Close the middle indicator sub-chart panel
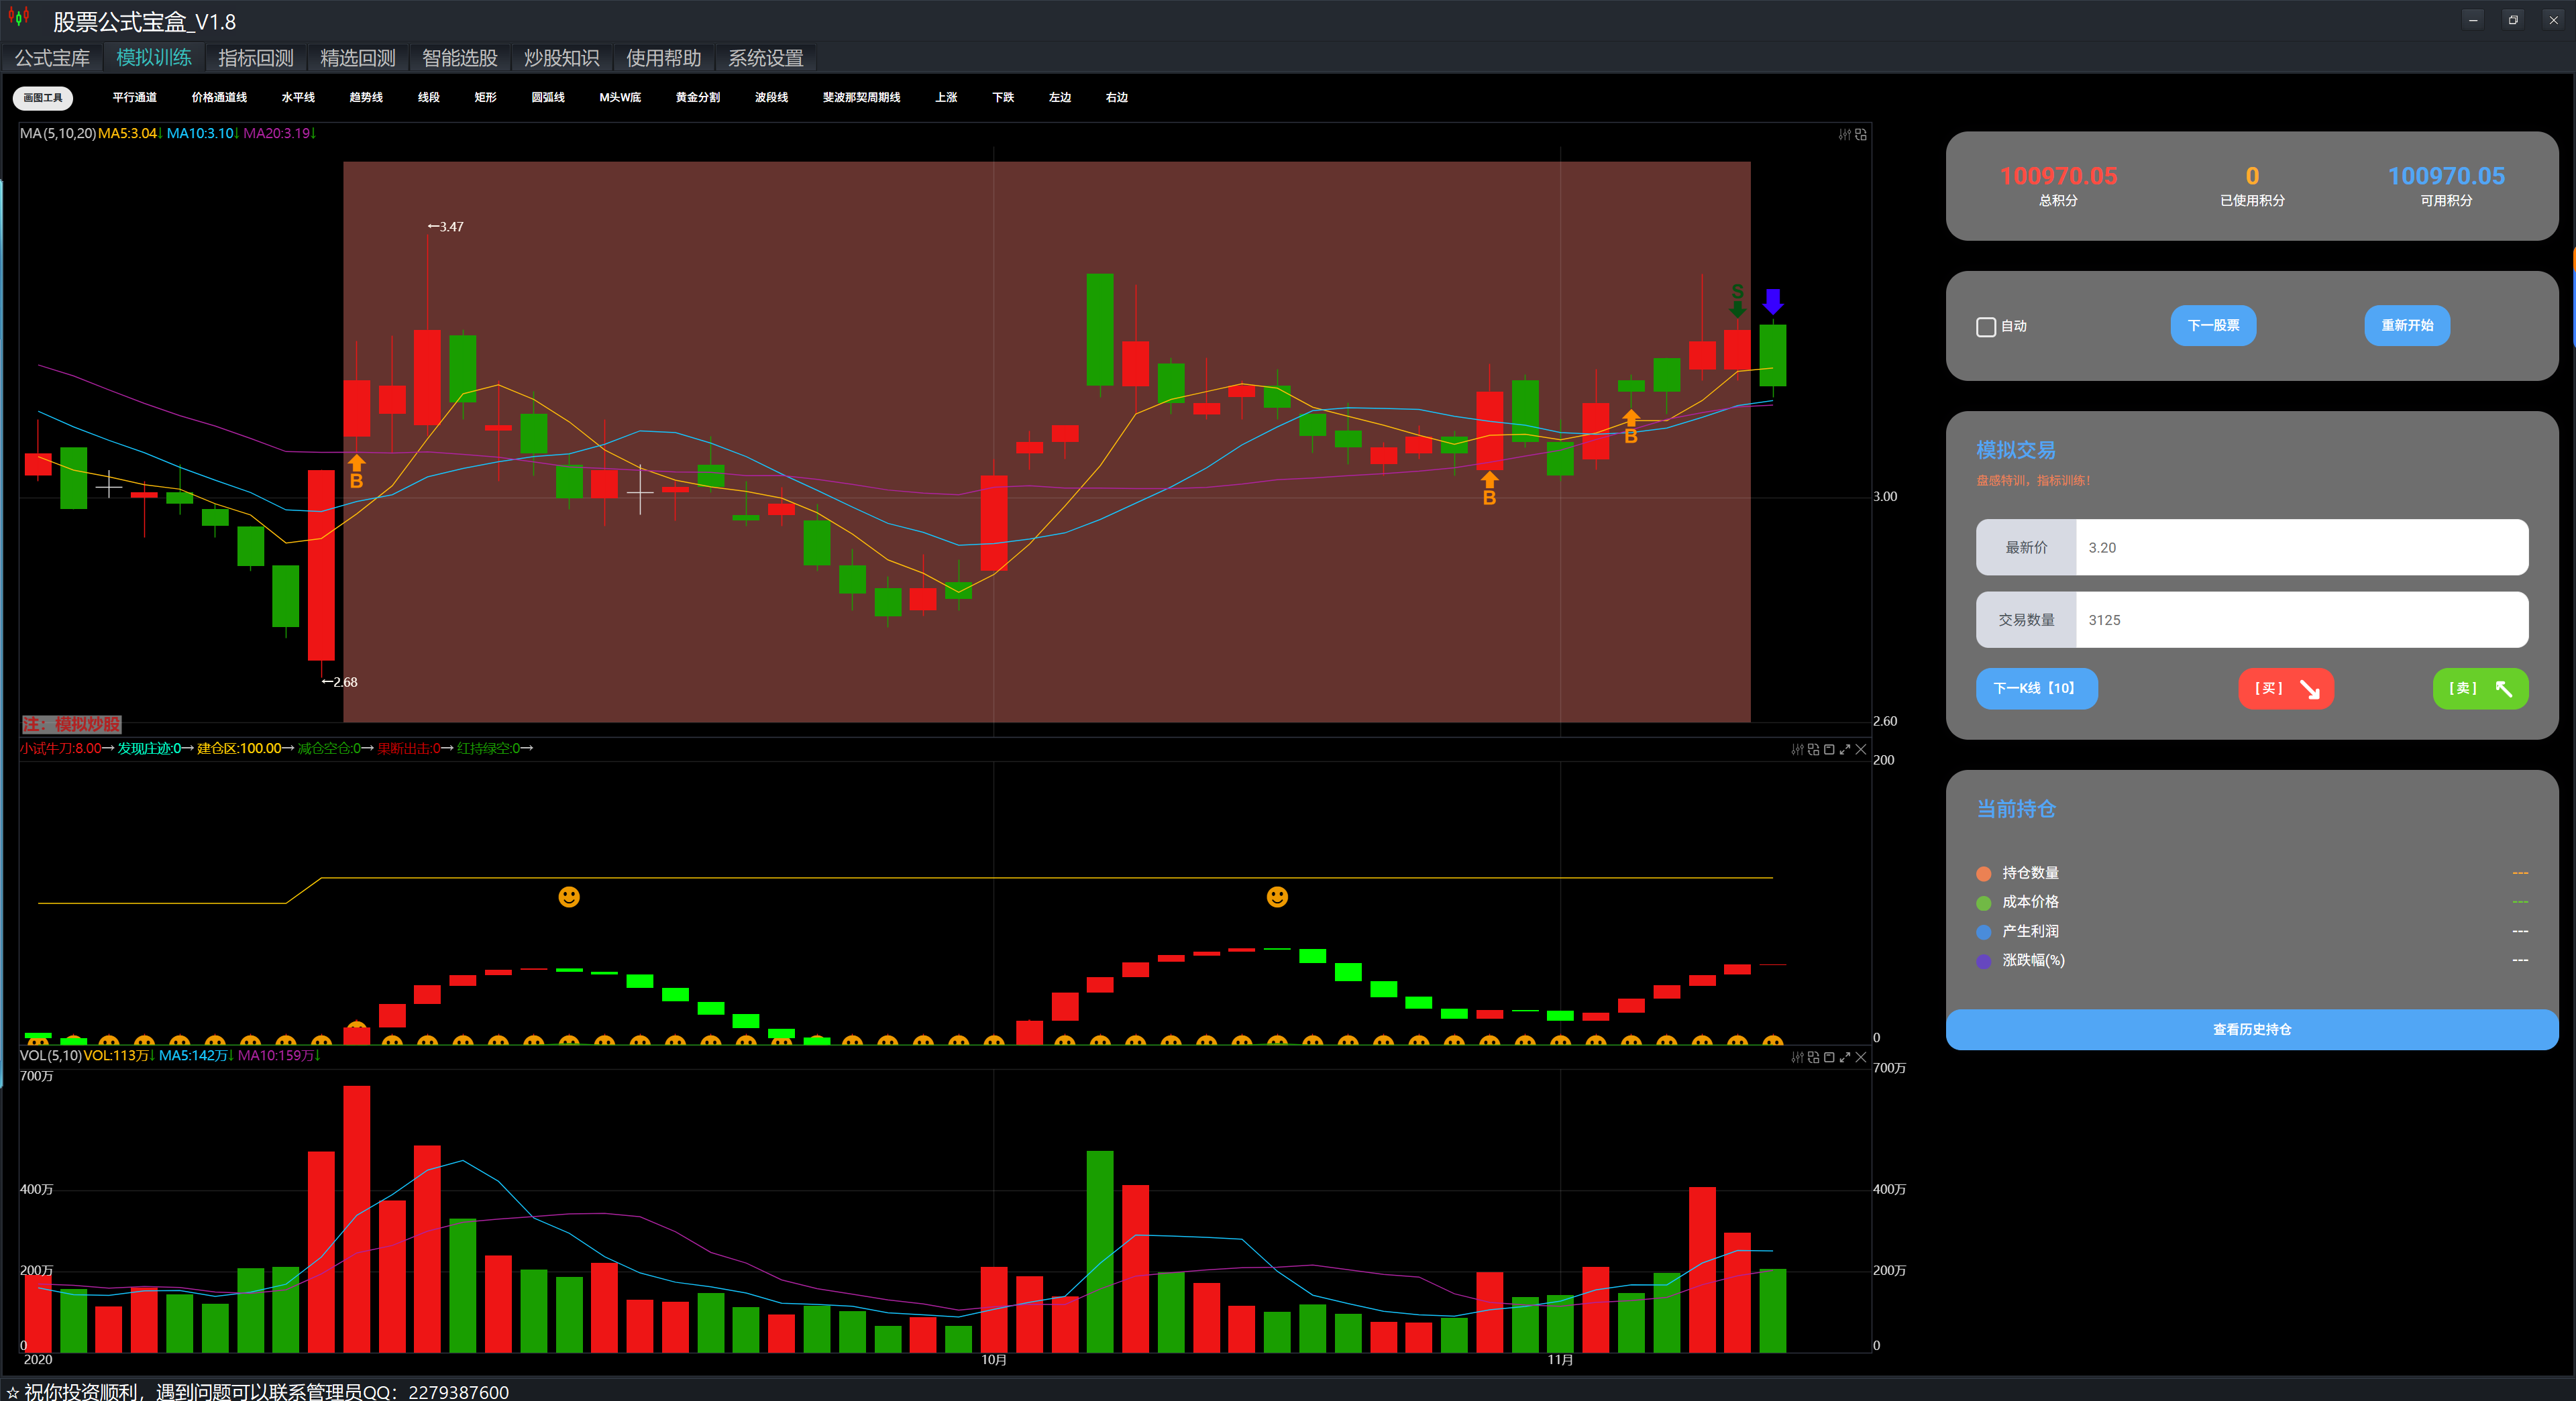2576x1401 pixels. tap(1860, 749)
